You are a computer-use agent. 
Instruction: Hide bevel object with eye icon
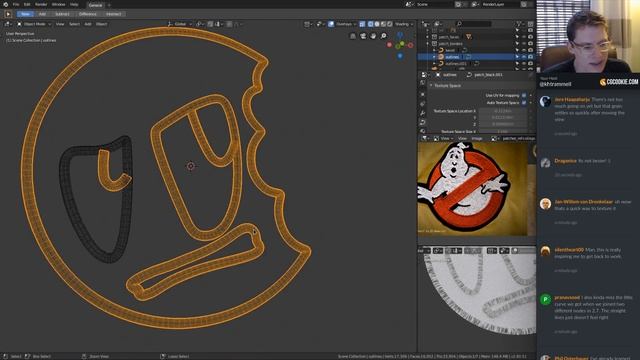(524, 50)
